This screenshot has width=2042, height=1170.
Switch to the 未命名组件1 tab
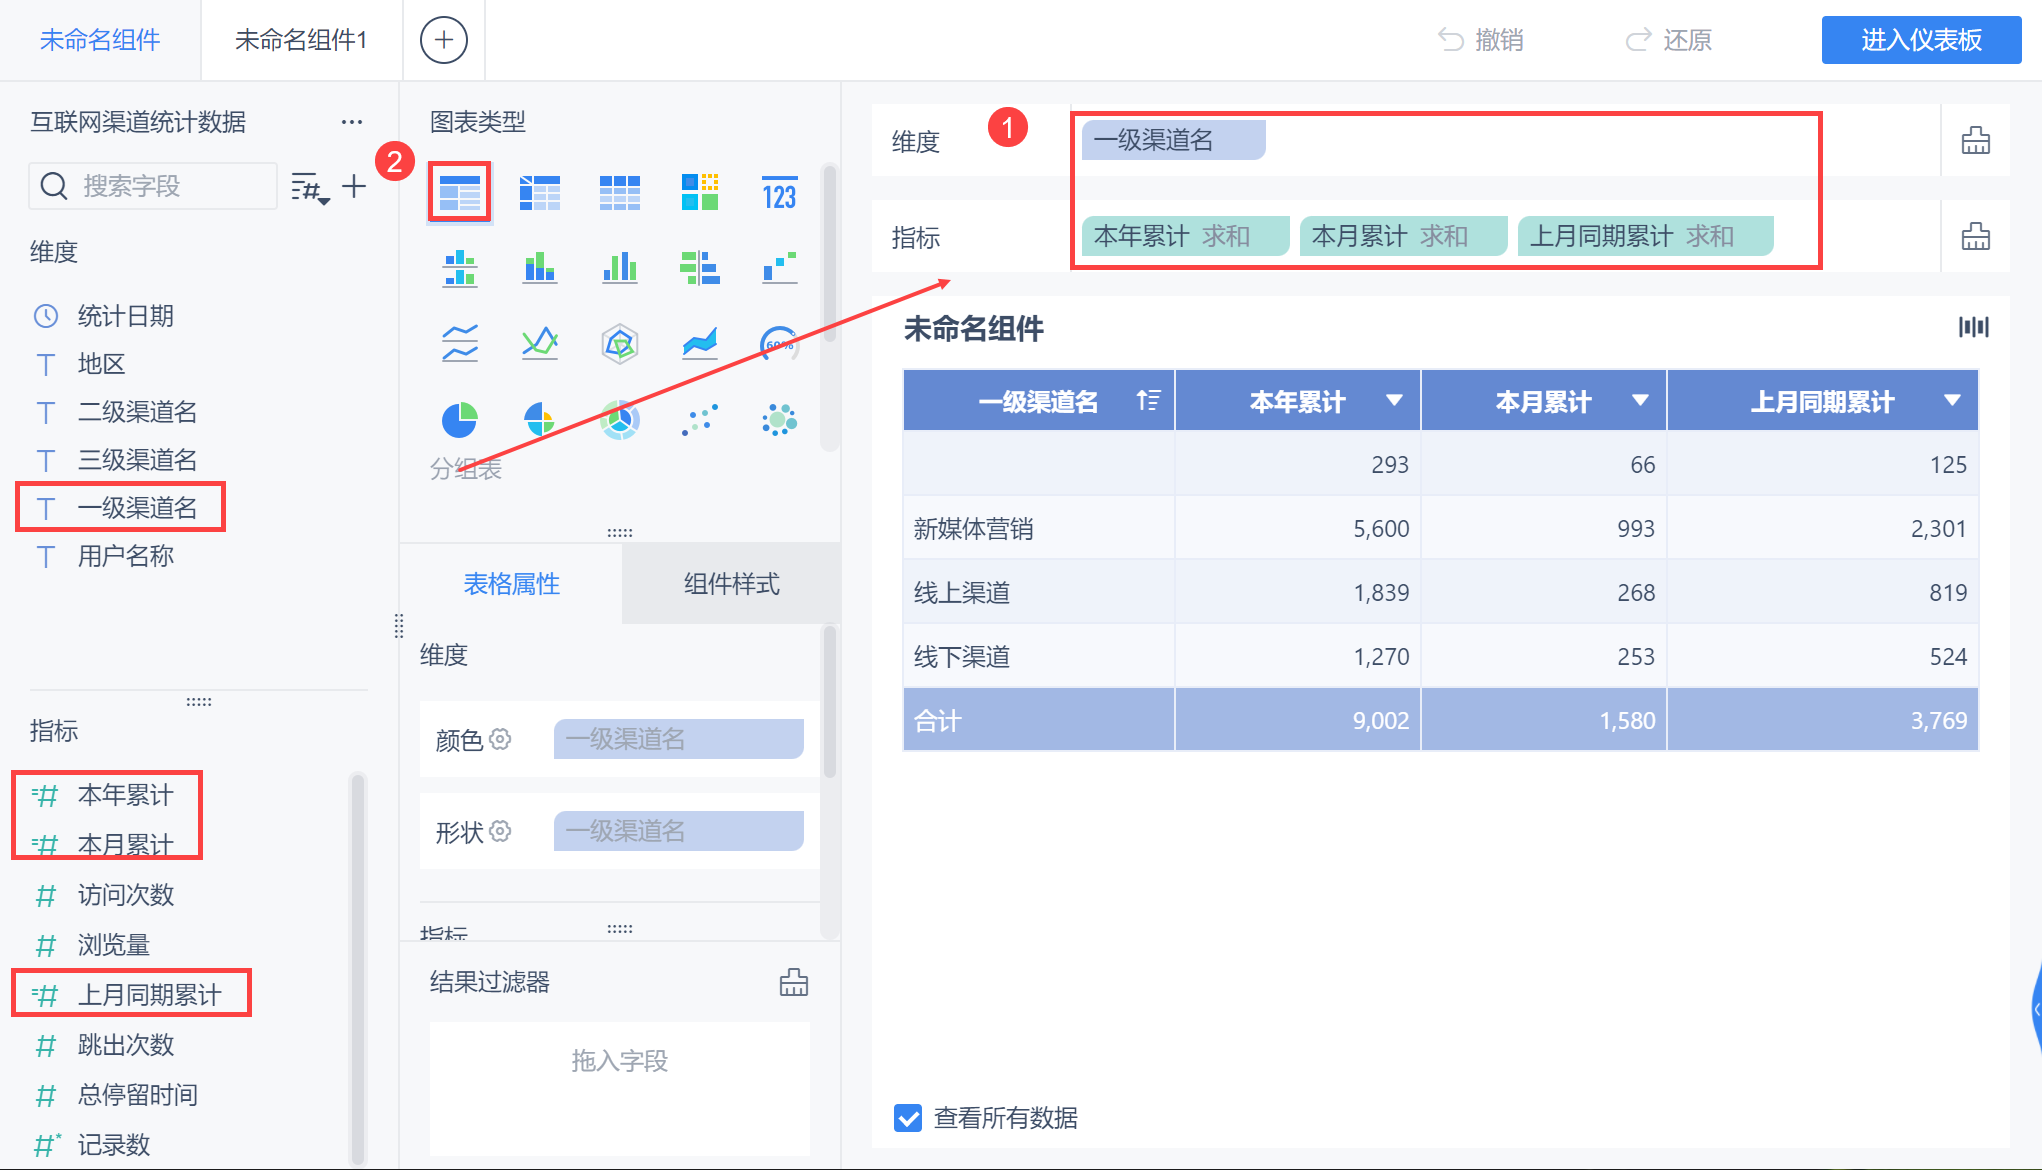(301, 40)
